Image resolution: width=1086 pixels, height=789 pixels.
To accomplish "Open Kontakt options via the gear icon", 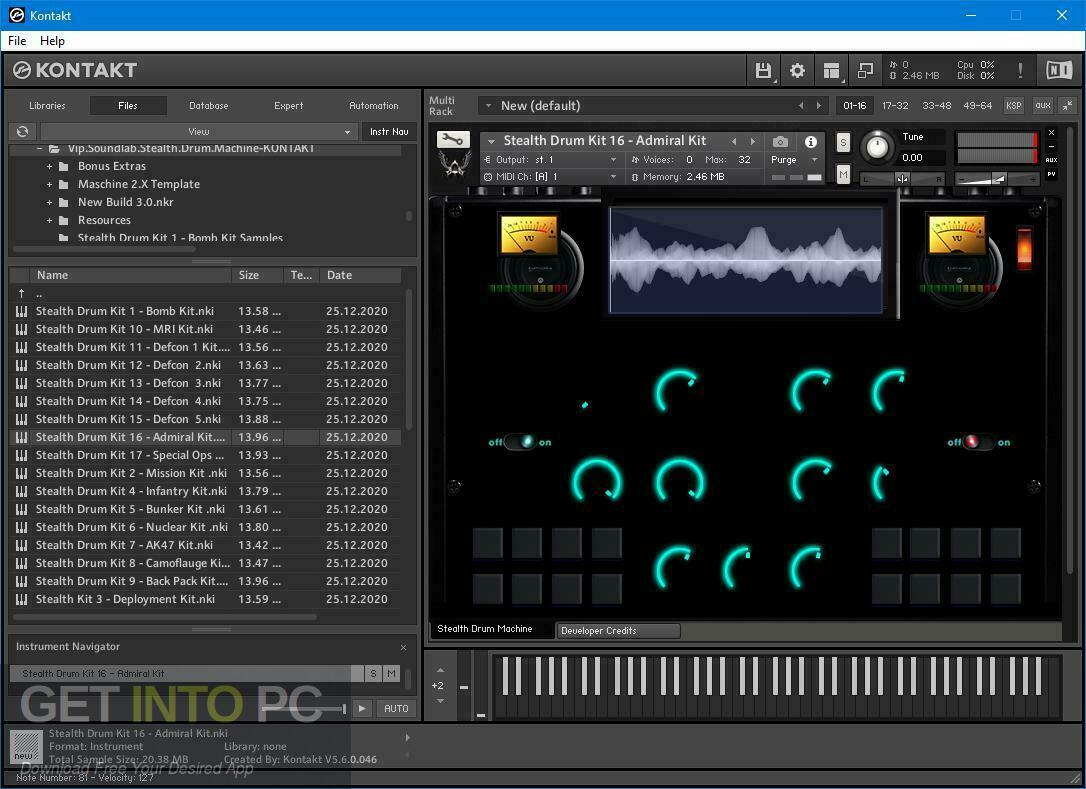I will tap(797, 70).
